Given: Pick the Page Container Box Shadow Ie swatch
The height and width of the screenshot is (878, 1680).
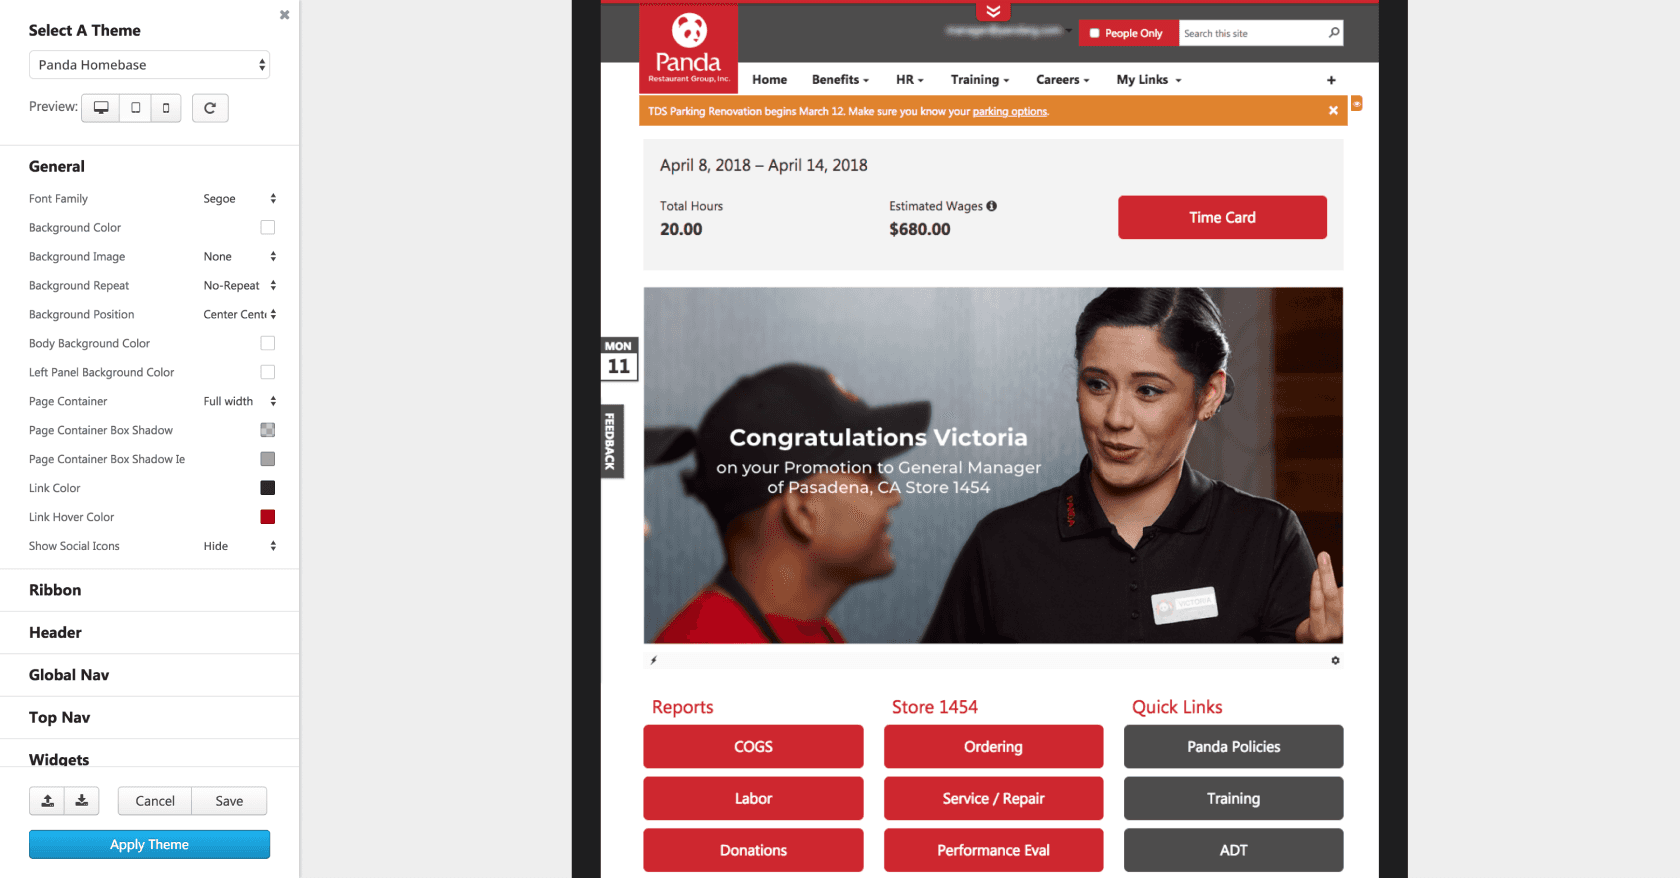Looking at the screenshot, I should (268, 460).
